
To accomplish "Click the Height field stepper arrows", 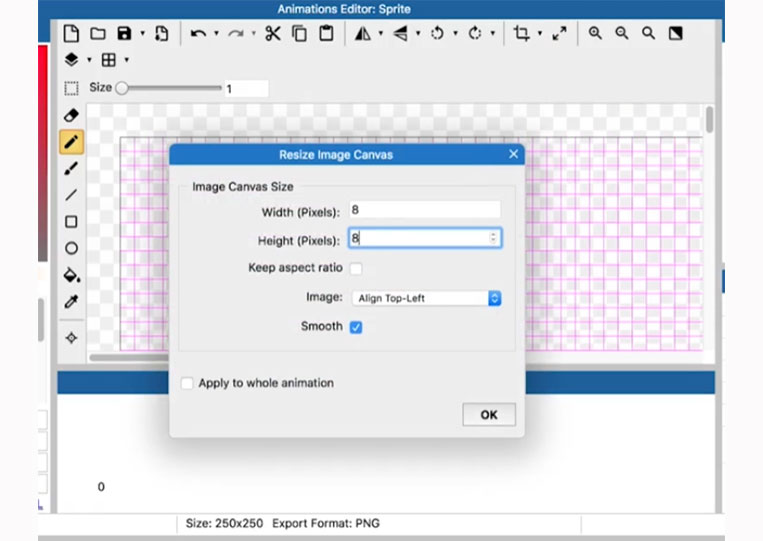I will pyautogui.click(x=493, y=238).
